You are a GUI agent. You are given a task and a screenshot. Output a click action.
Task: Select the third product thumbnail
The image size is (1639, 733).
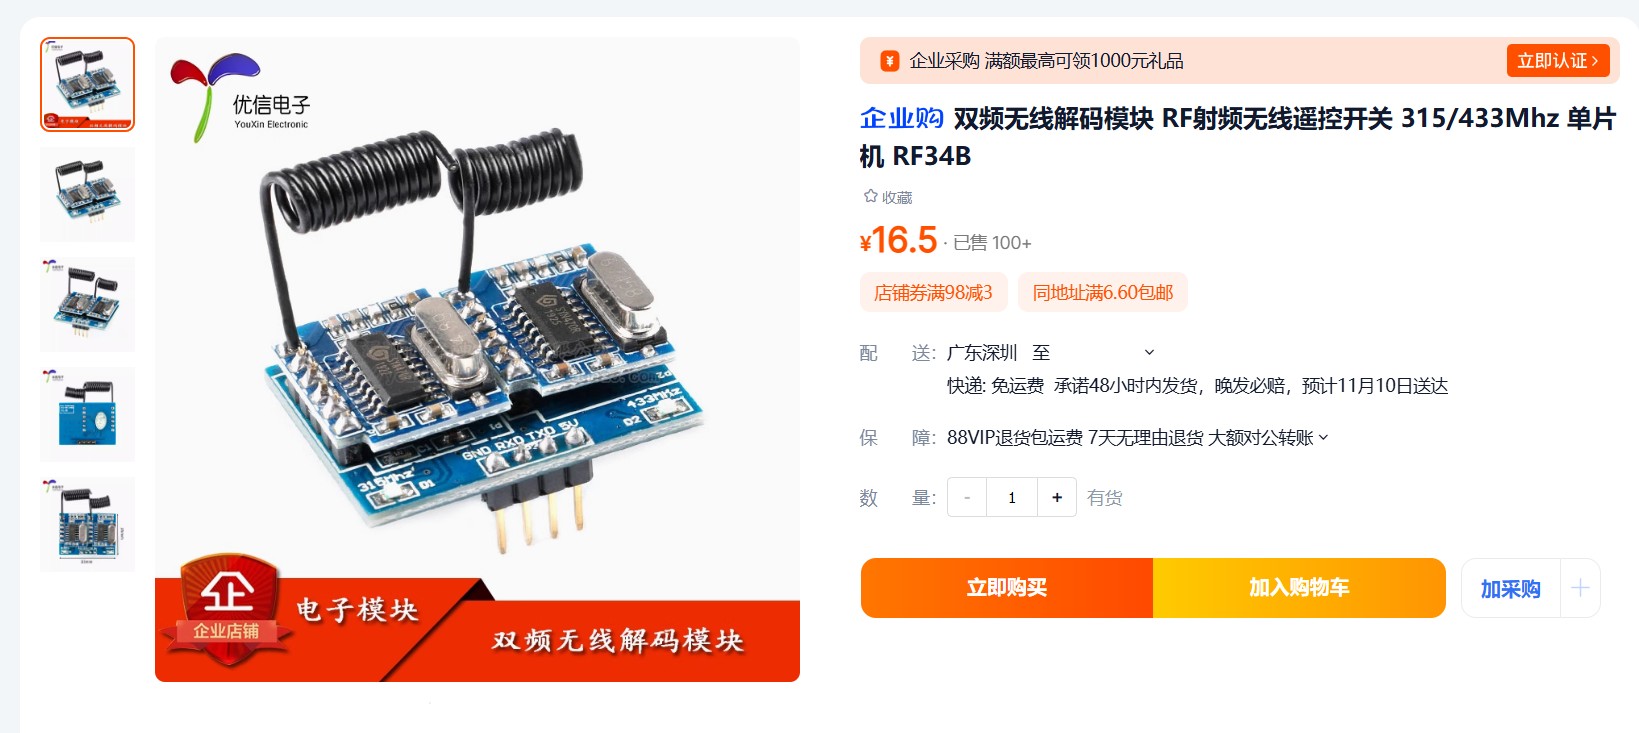click(x=87, y=304)
